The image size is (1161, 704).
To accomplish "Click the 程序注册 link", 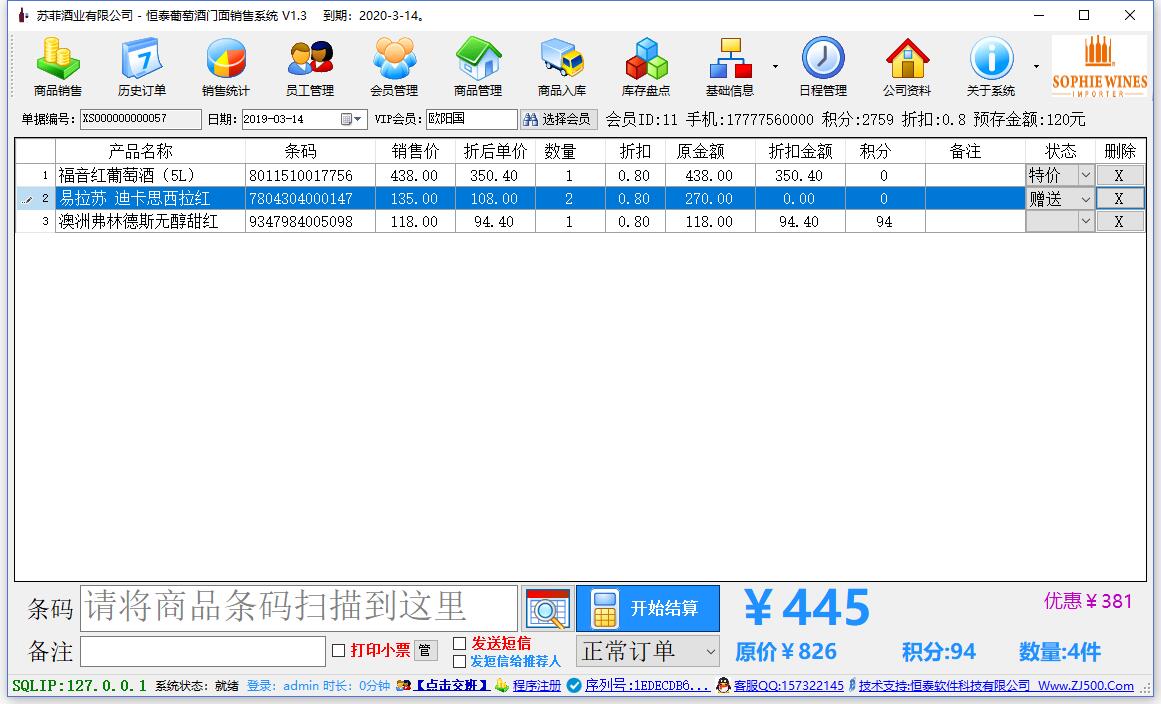I will [537, 685].
